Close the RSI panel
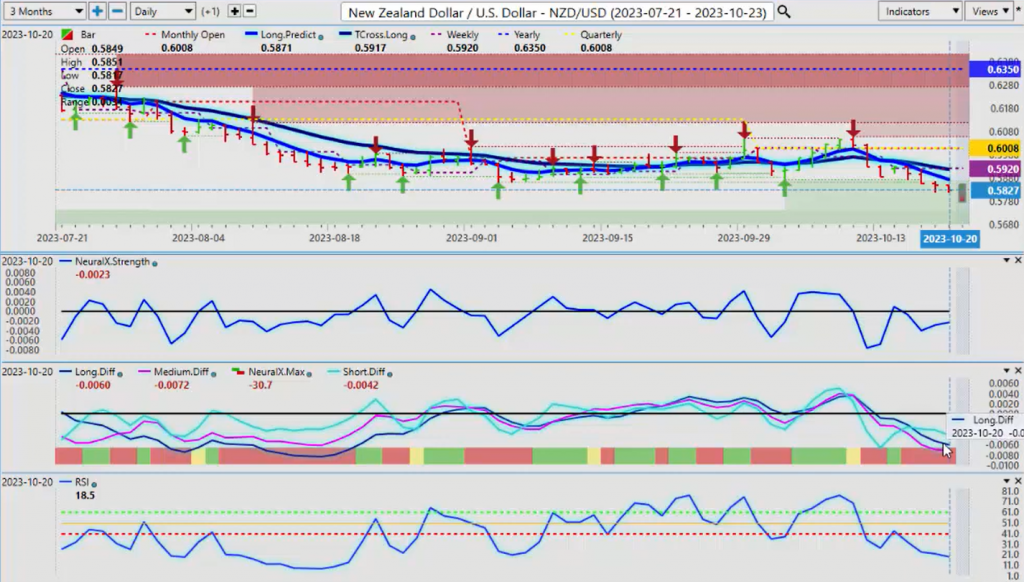The height and width of the screenshot is (582, 1024). pyautogui.click(x=1017, y=481)
